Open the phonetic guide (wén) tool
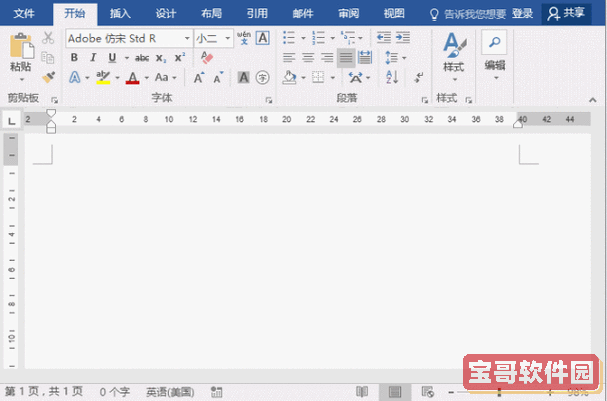Viewport: 607px width, 401px height. pos(244,38)
